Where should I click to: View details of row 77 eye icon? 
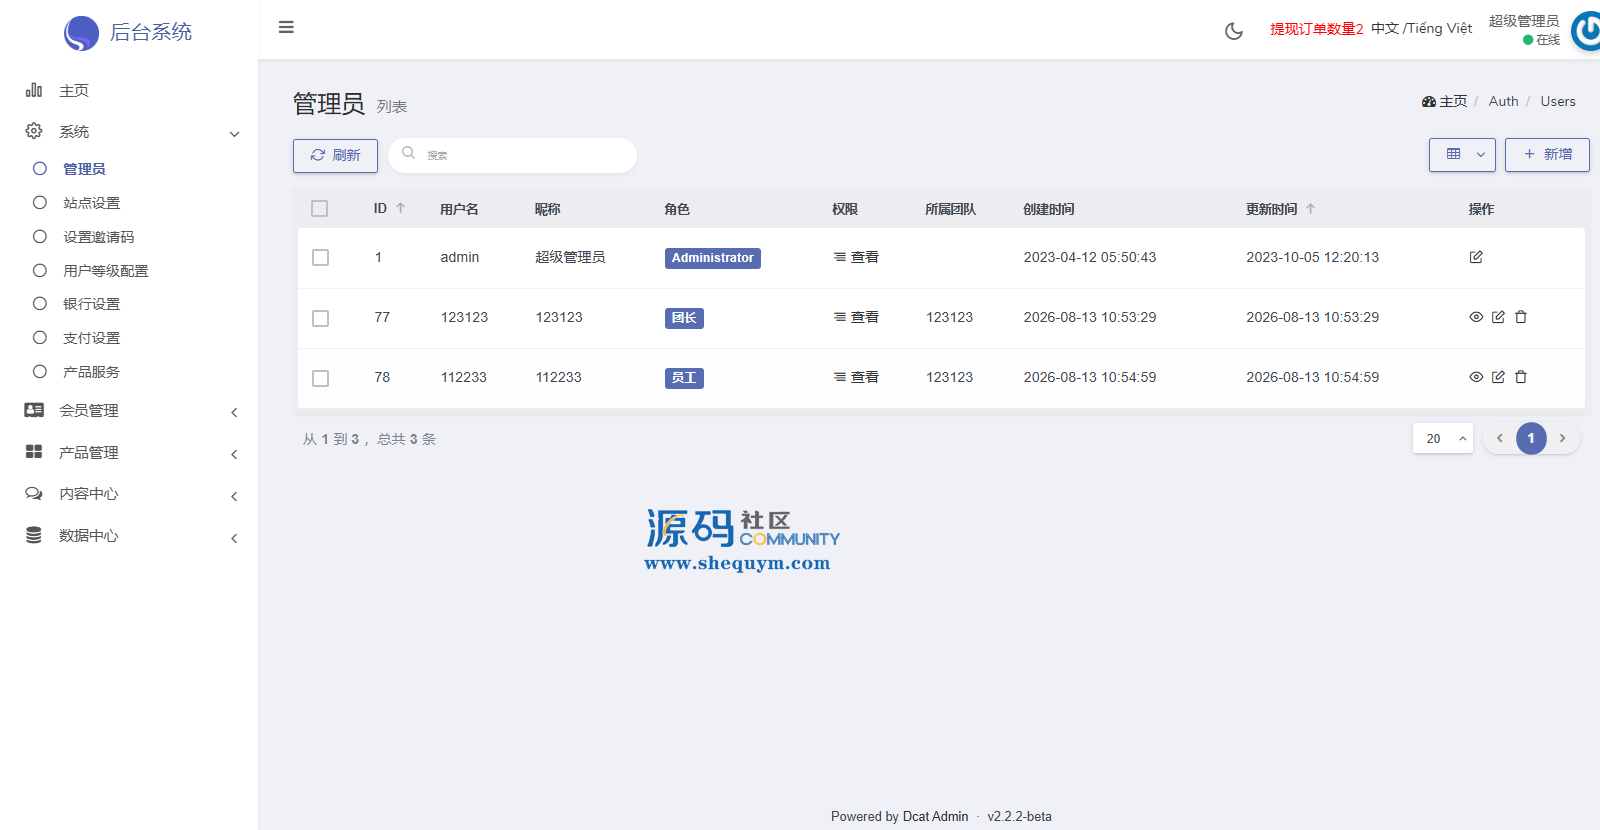coord(1476,317)
